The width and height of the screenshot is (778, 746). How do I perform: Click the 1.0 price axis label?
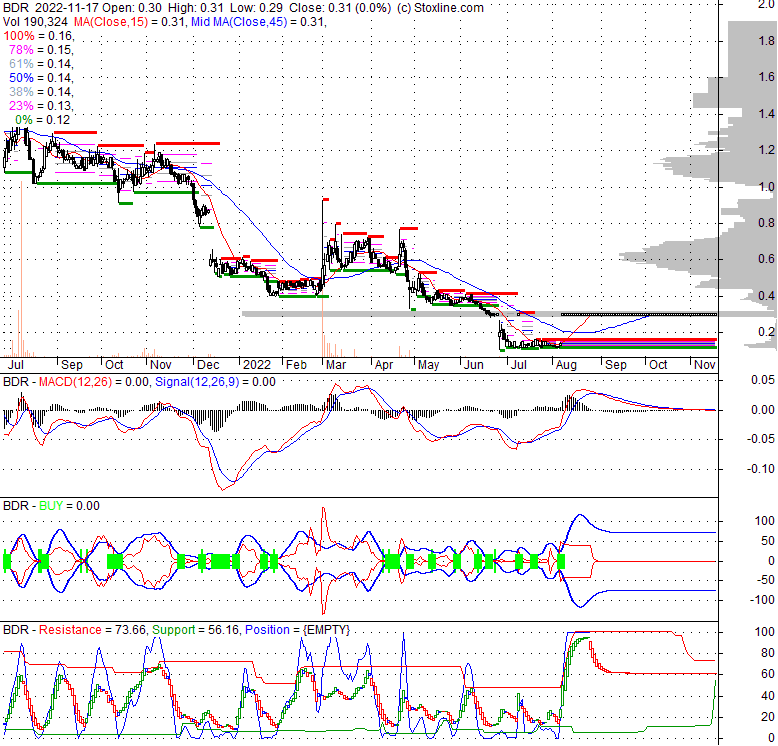(766, 186)
